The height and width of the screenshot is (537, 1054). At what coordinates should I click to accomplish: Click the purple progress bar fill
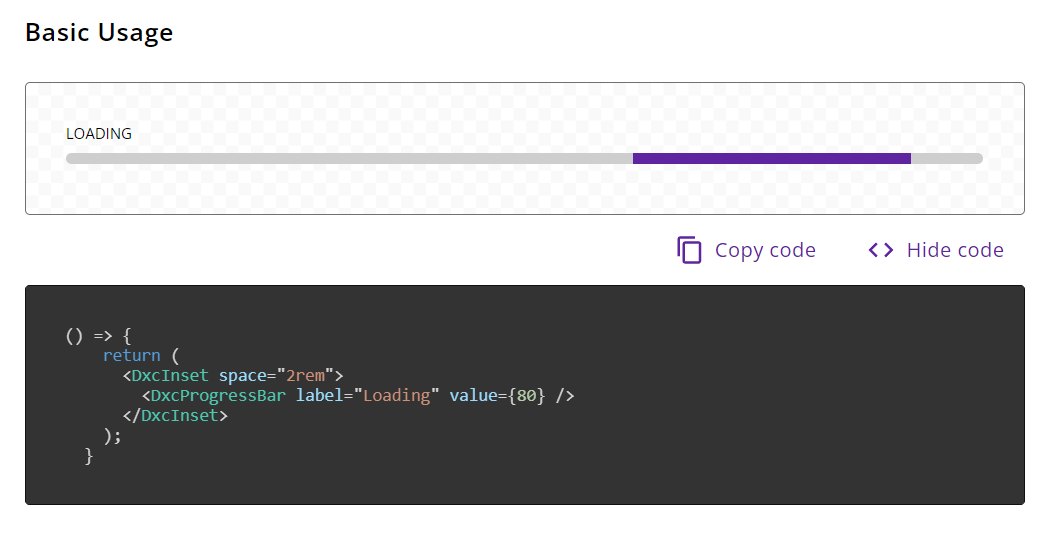[x=772, y=159]
